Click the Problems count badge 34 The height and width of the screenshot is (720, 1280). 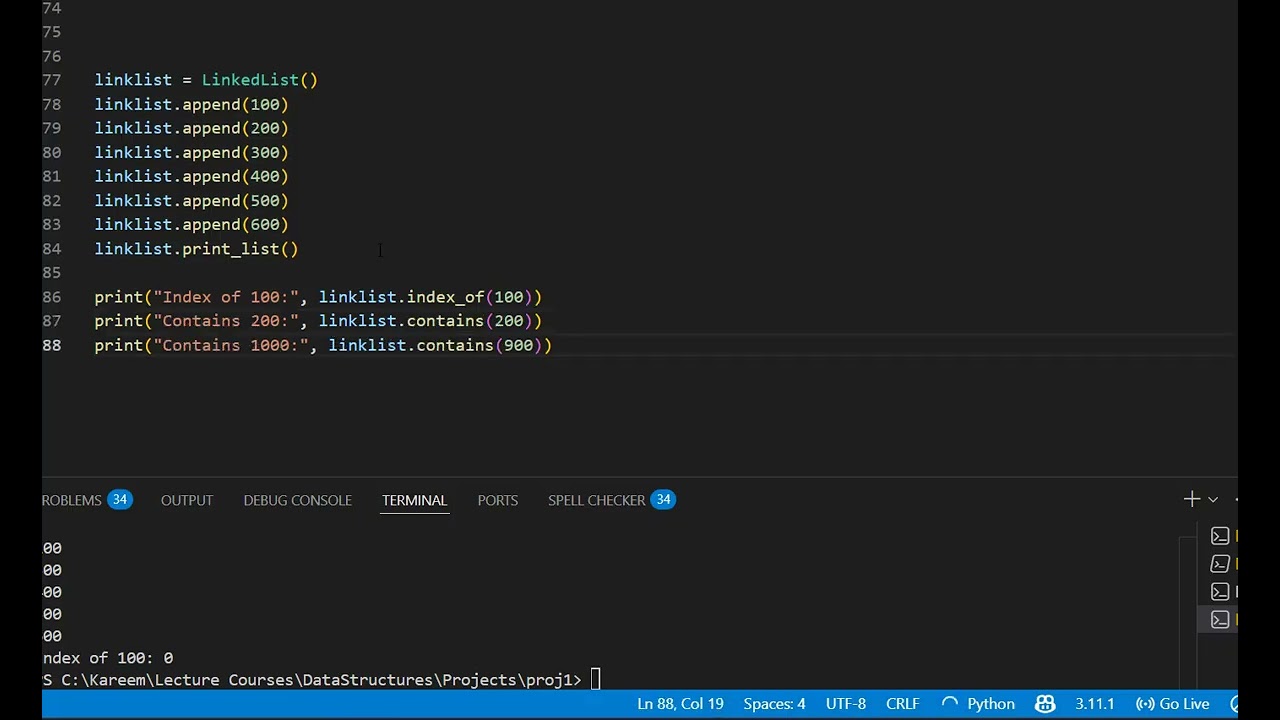(x=120, y=499)
